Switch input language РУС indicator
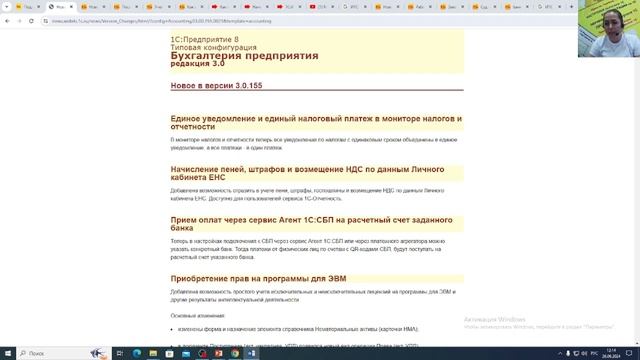640x360 pixels. 594,353
